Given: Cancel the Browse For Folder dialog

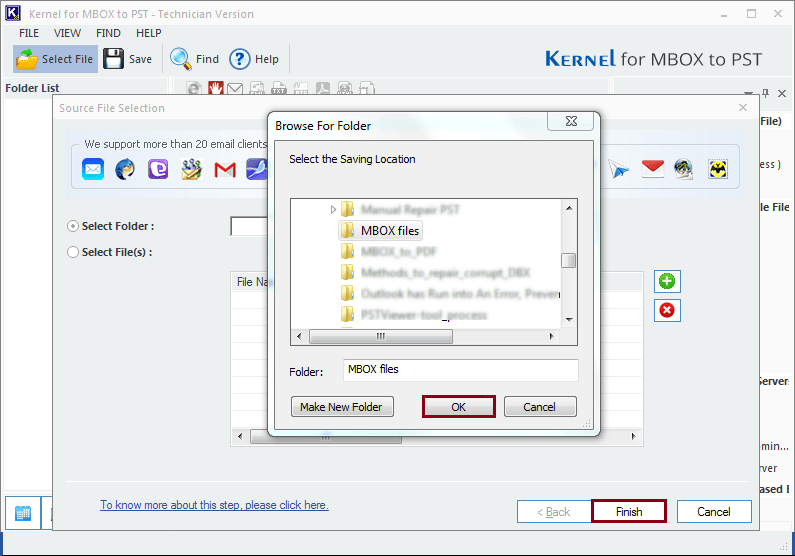Looking at the screenshot, I should coord(540,407).
